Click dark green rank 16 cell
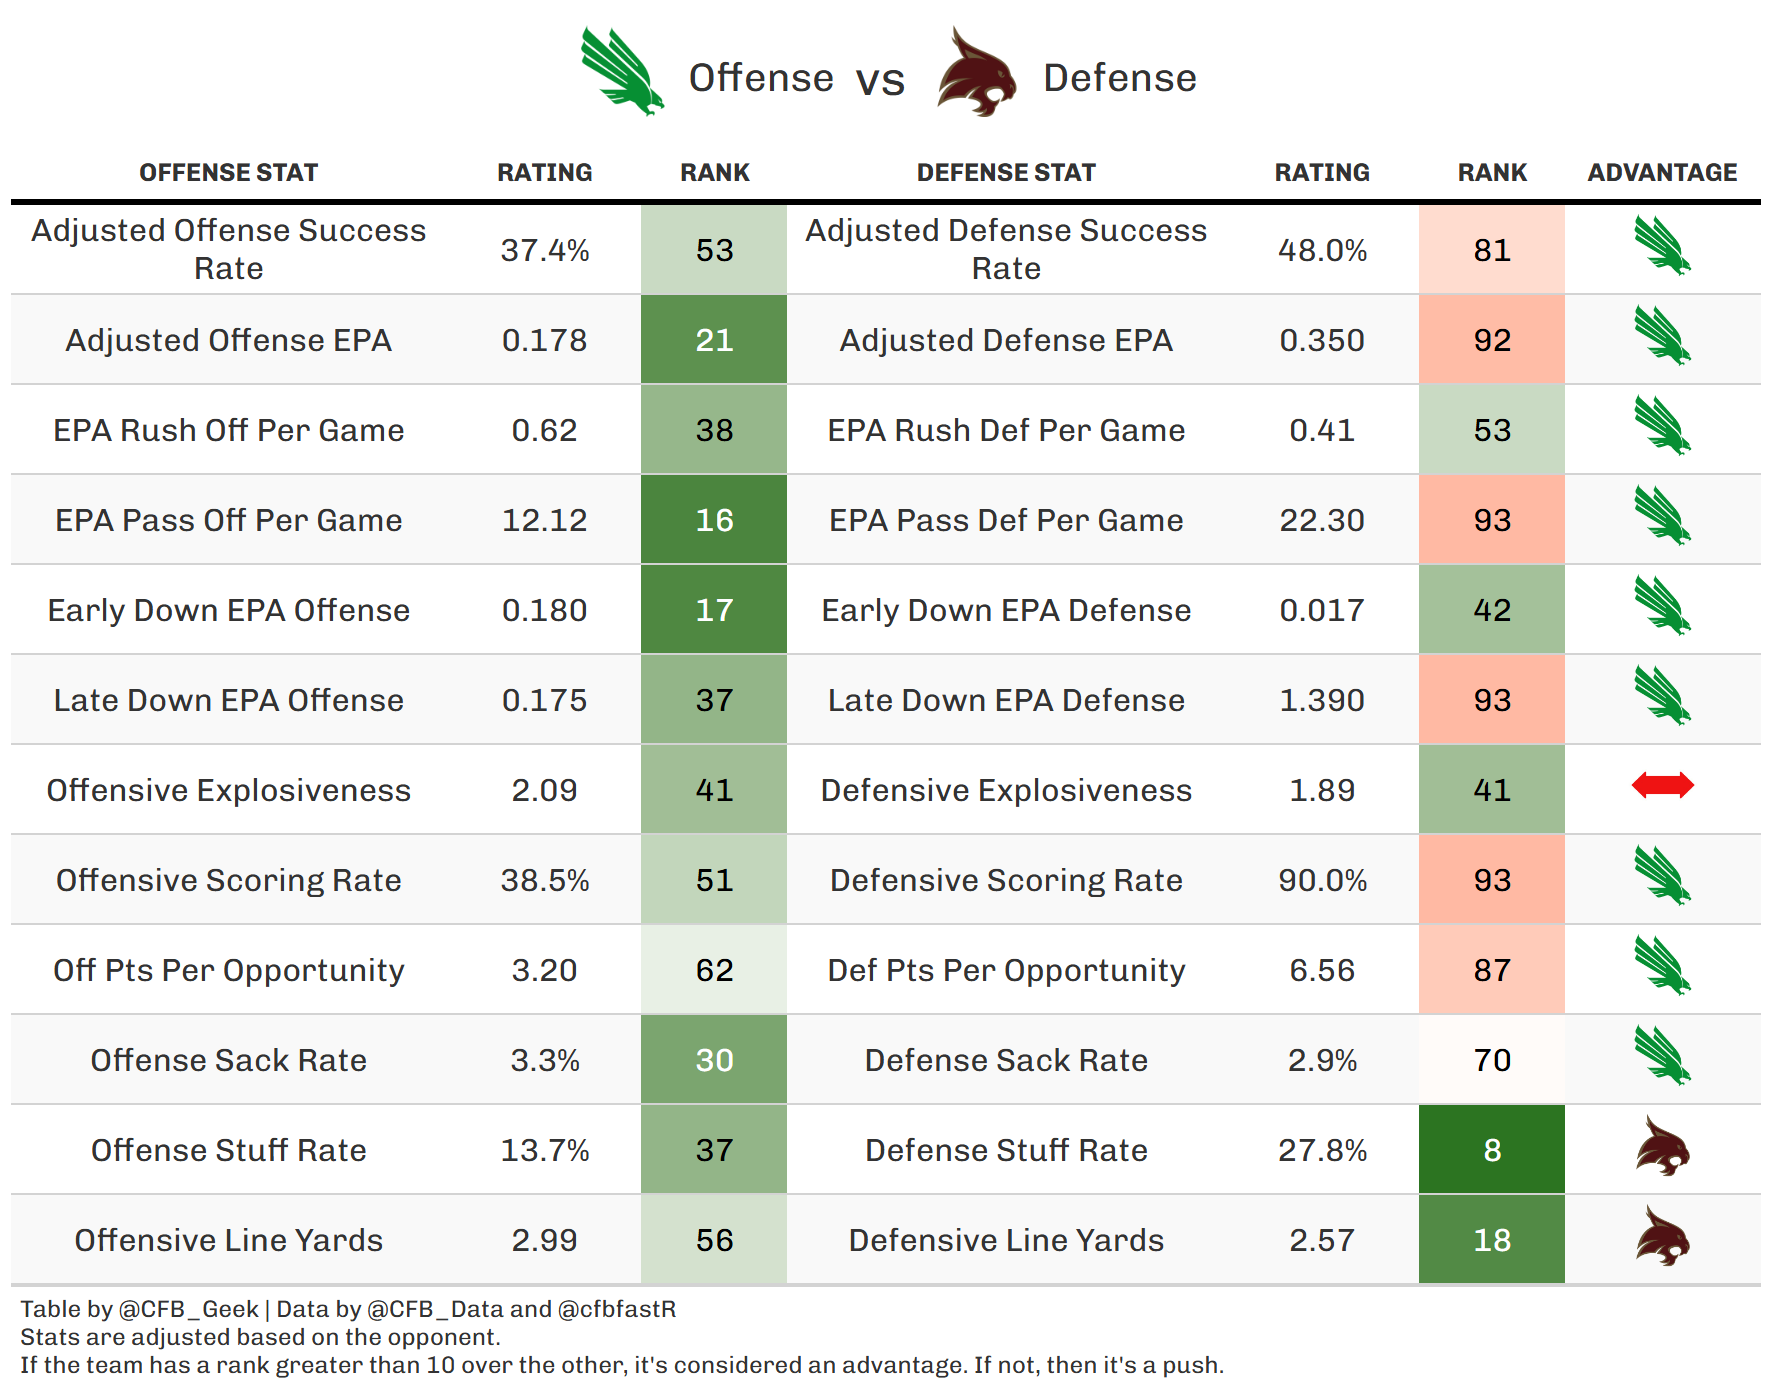 click(714, 519)
